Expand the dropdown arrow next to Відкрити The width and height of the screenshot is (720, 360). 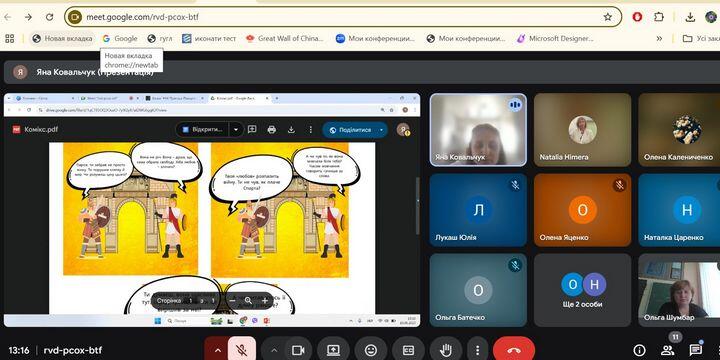236,129
